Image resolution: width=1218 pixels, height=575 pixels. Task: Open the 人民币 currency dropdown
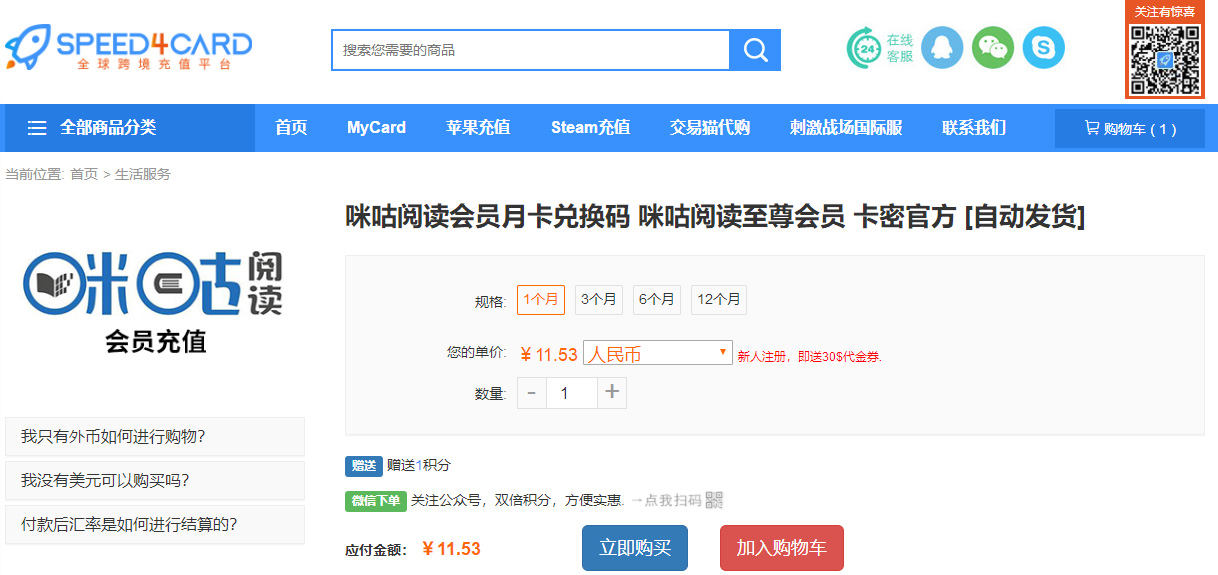coord(658,353)
